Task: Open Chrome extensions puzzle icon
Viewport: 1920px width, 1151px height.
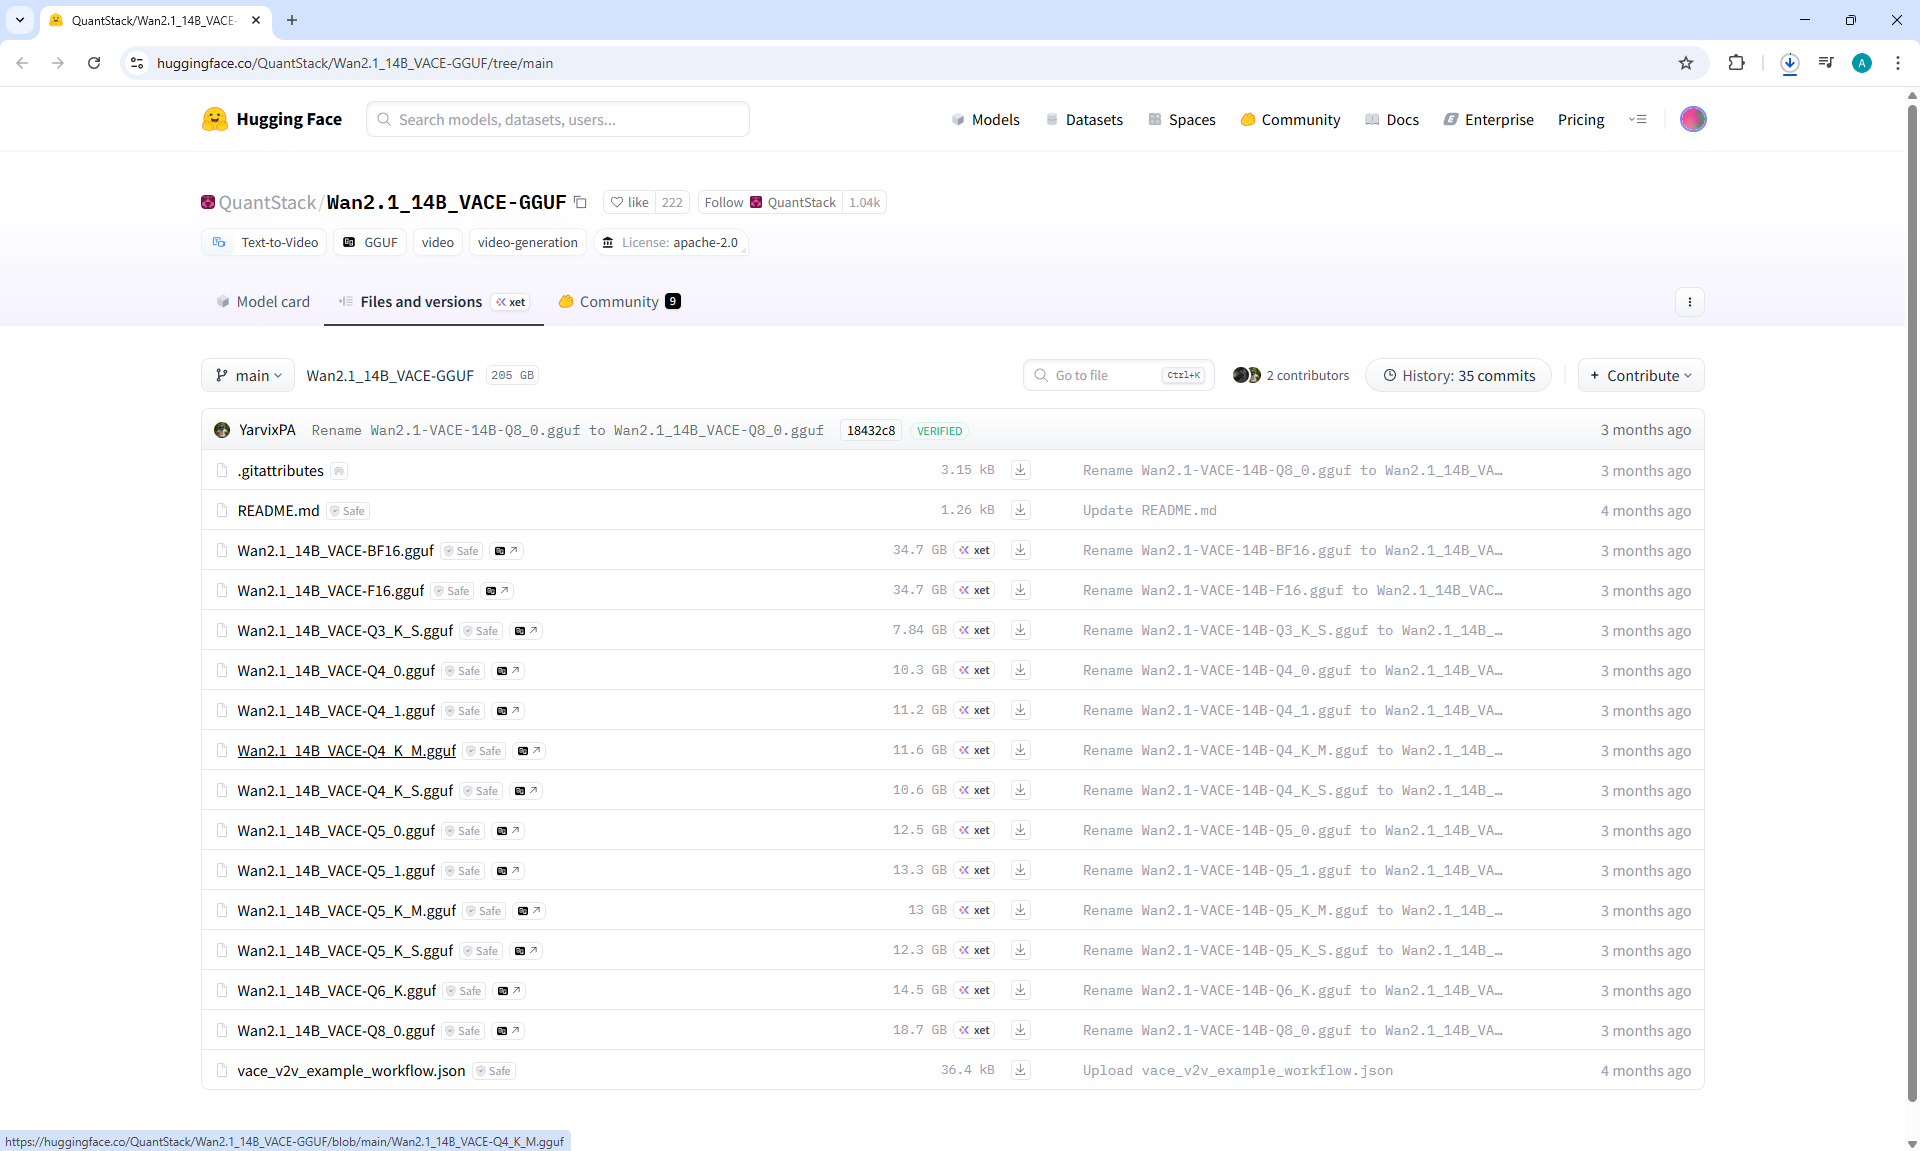Action: [1736, 63]
